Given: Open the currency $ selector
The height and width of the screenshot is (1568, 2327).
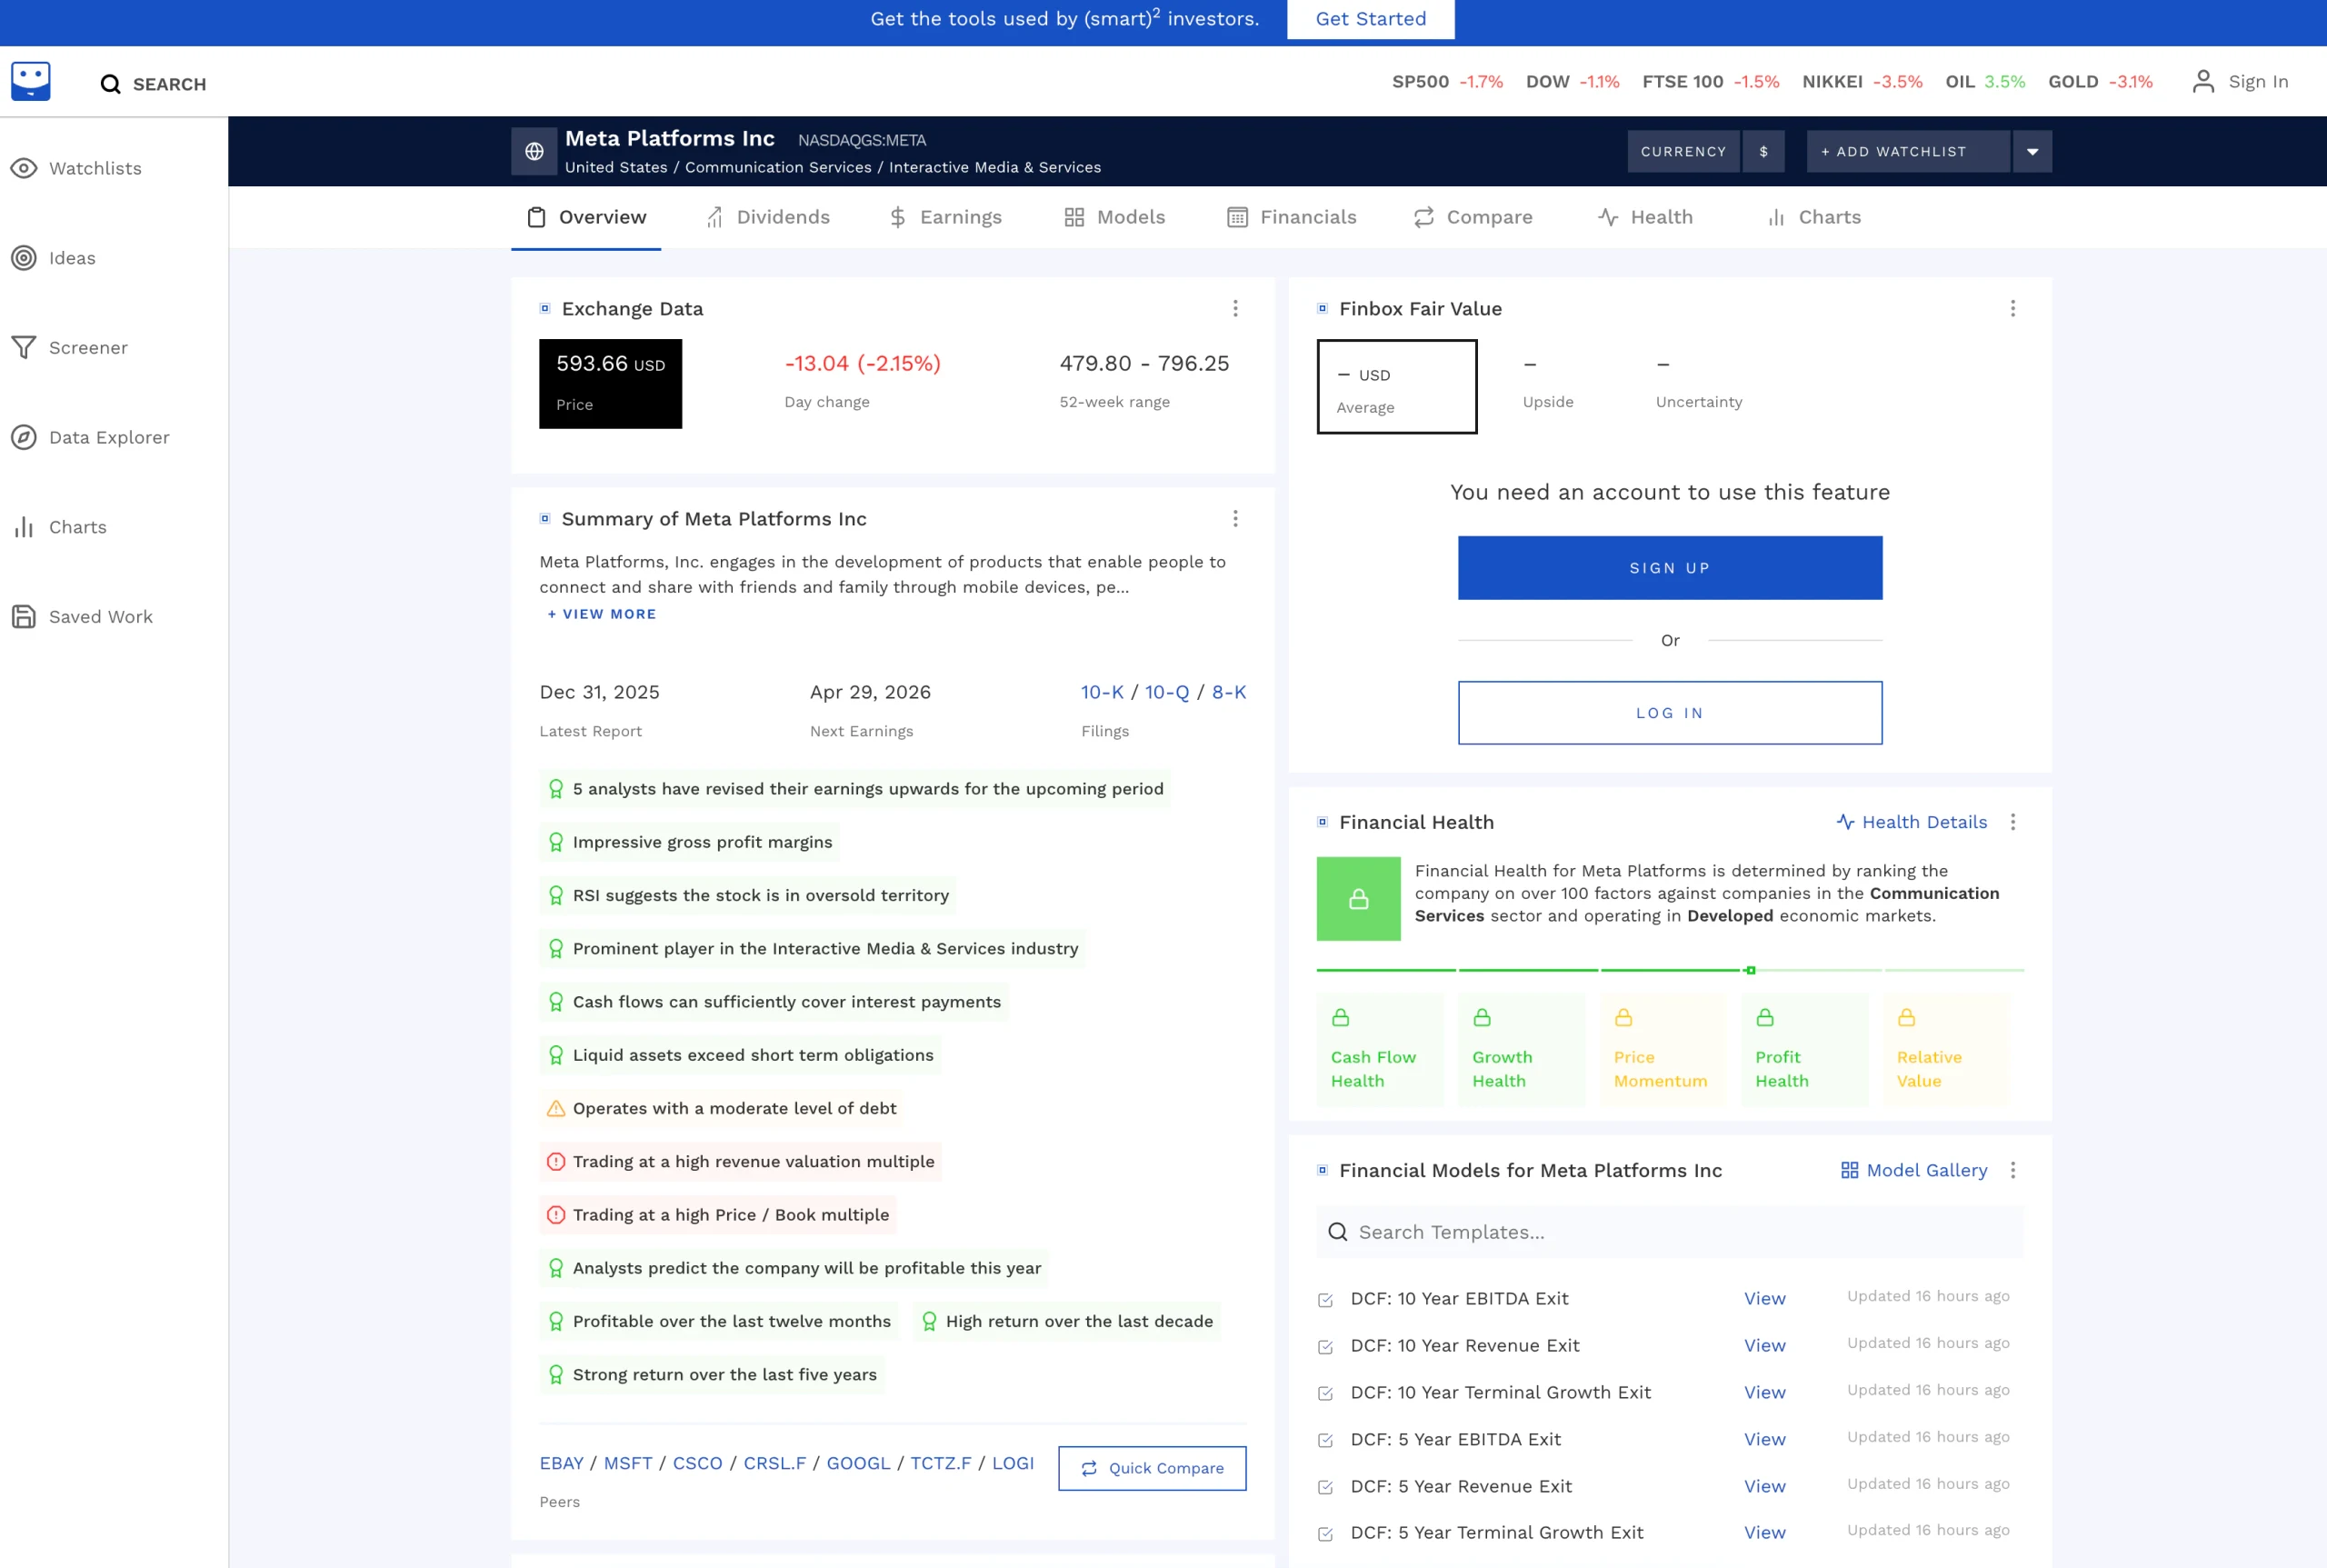Looking at the screenshot, I should point(1763,151).
